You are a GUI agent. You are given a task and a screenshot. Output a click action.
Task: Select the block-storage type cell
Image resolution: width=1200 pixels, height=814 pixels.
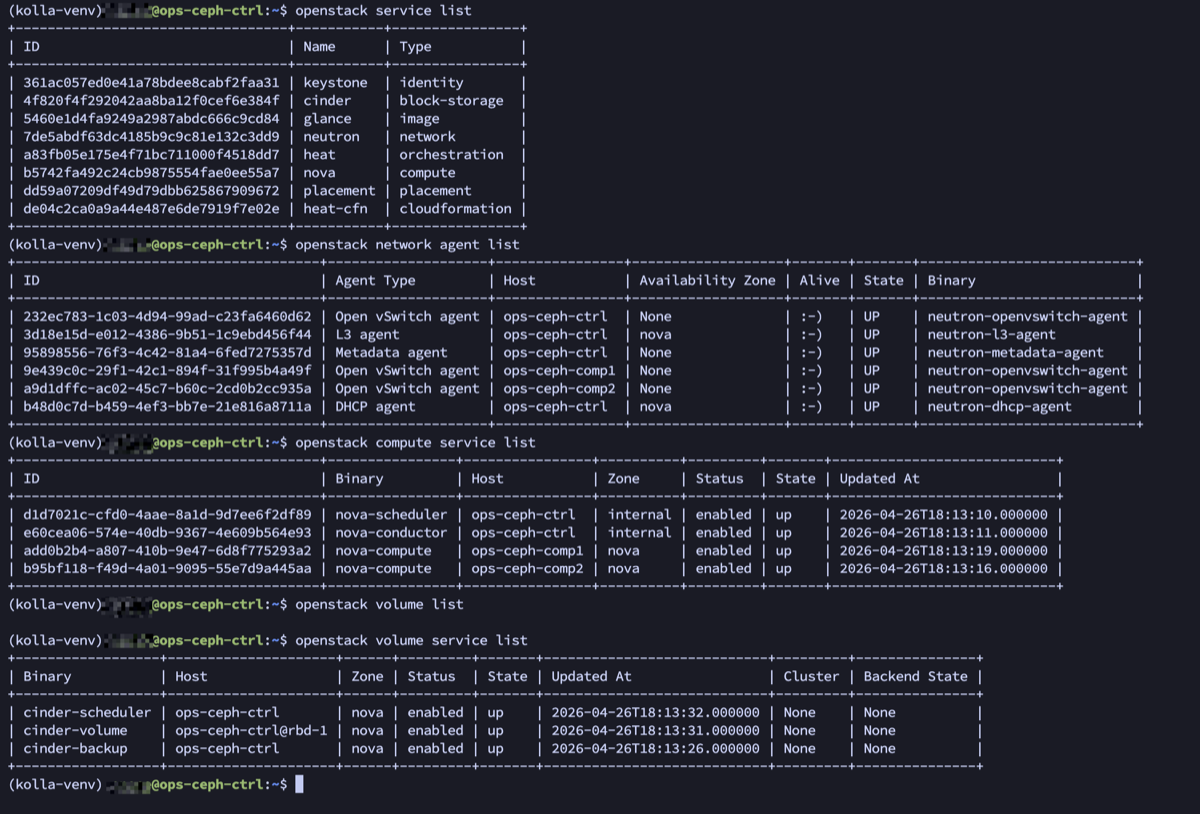pyautogui.click(x=451, y=101)
